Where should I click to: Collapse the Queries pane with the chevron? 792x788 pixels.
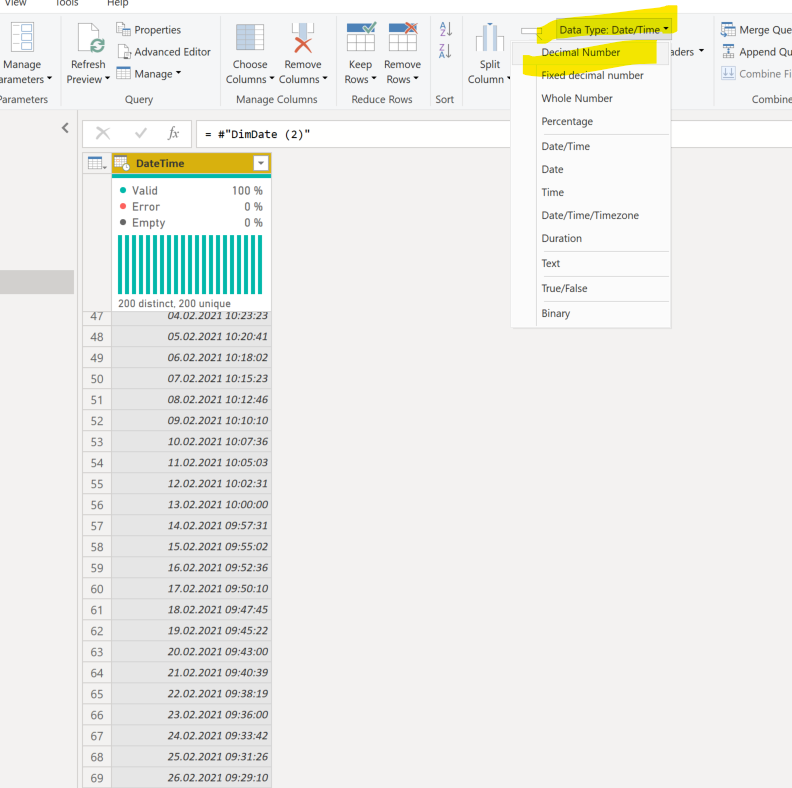click(x=65, y=128)
